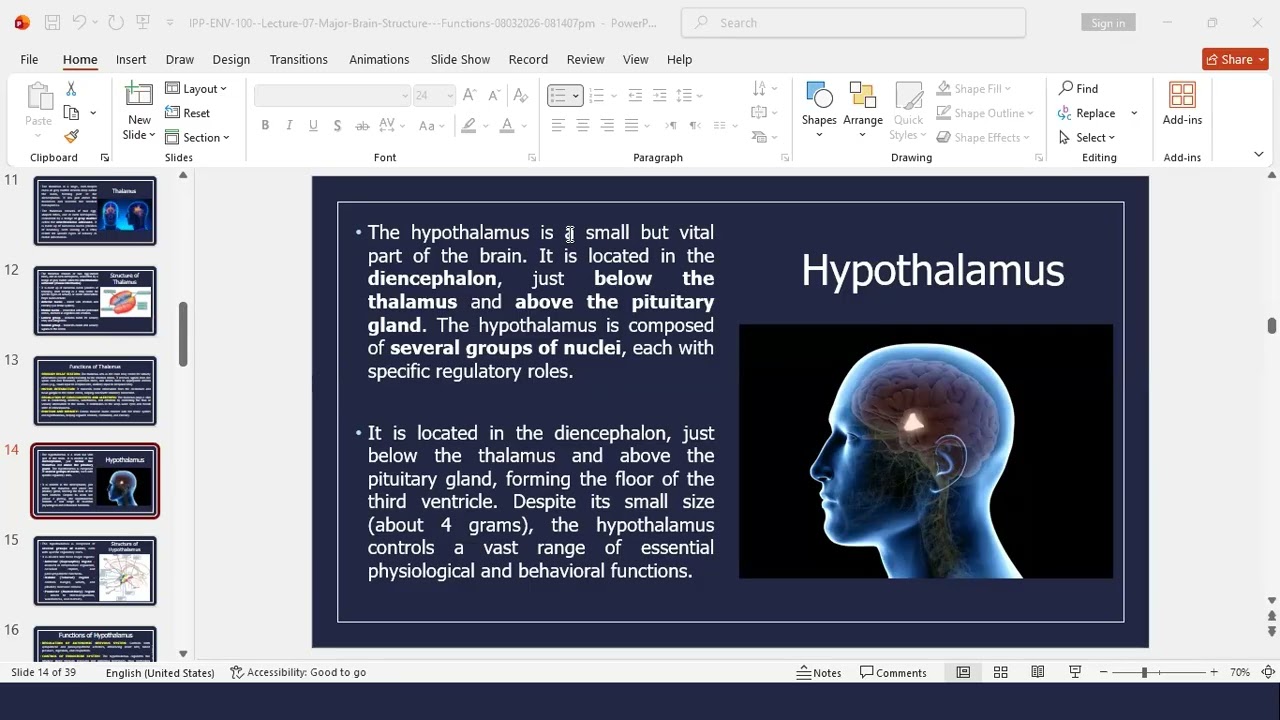
Task: Click the Reset slide button
Action: coord(187,113)
